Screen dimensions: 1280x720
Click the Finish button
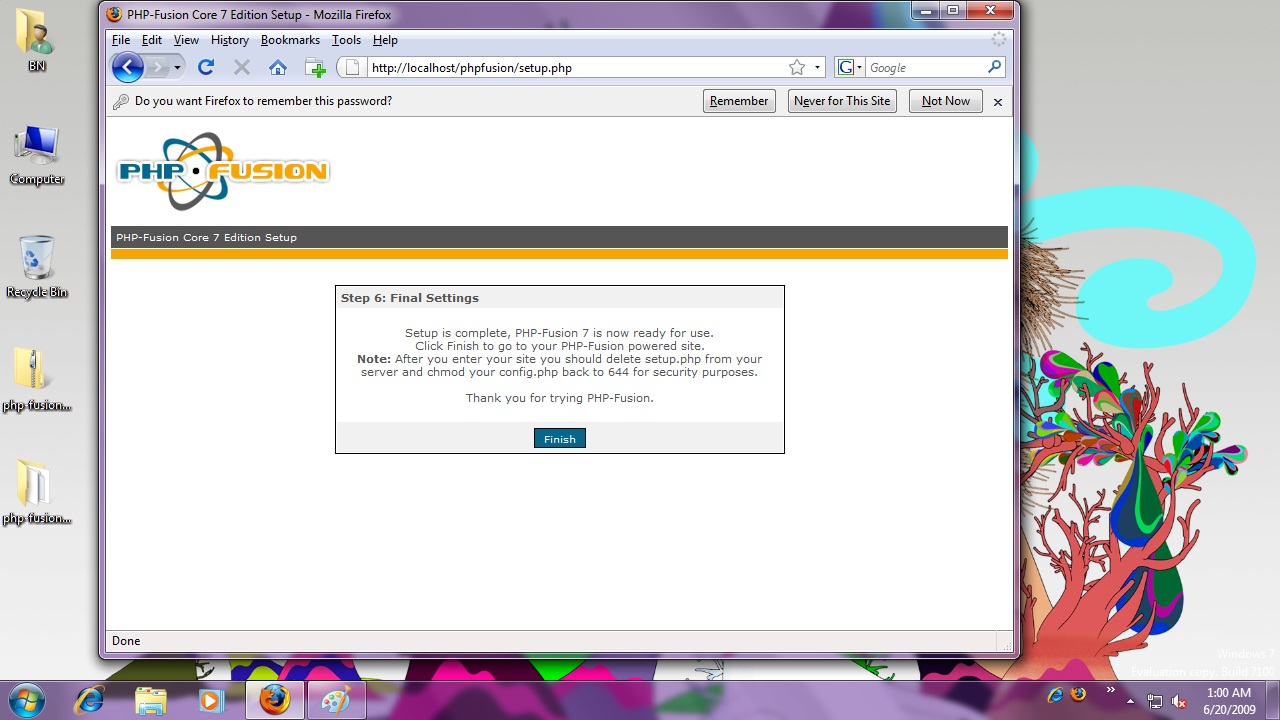(x=559, y=439)
